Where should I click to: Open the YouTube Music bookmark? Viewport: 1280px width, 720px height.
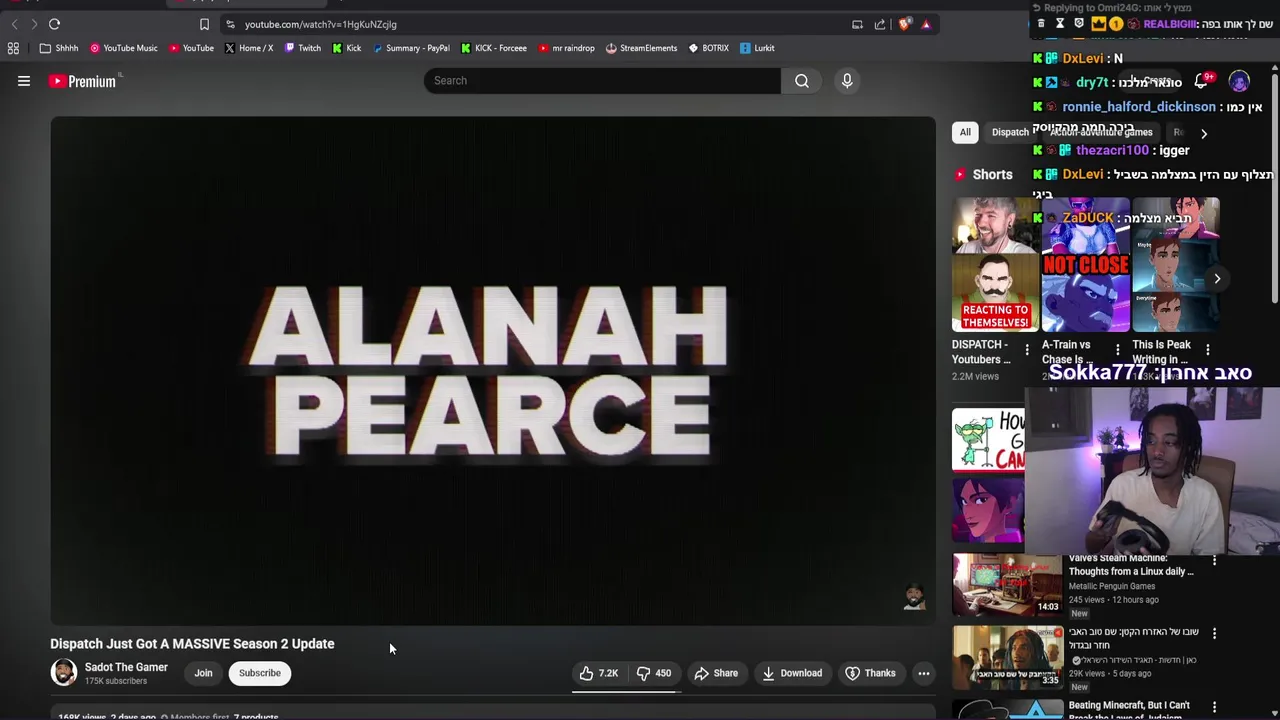point(124,48)
